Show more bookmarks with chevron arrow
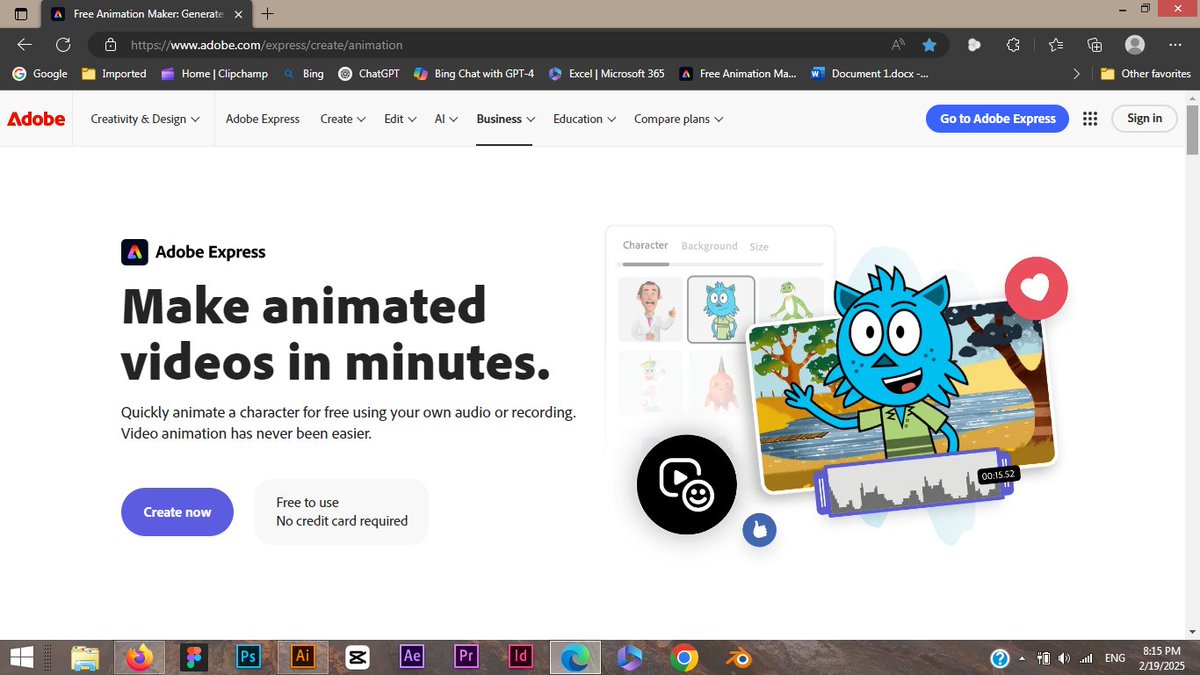The width and height of the screenshot is (1200, 675). click(x=1076, y=73)
